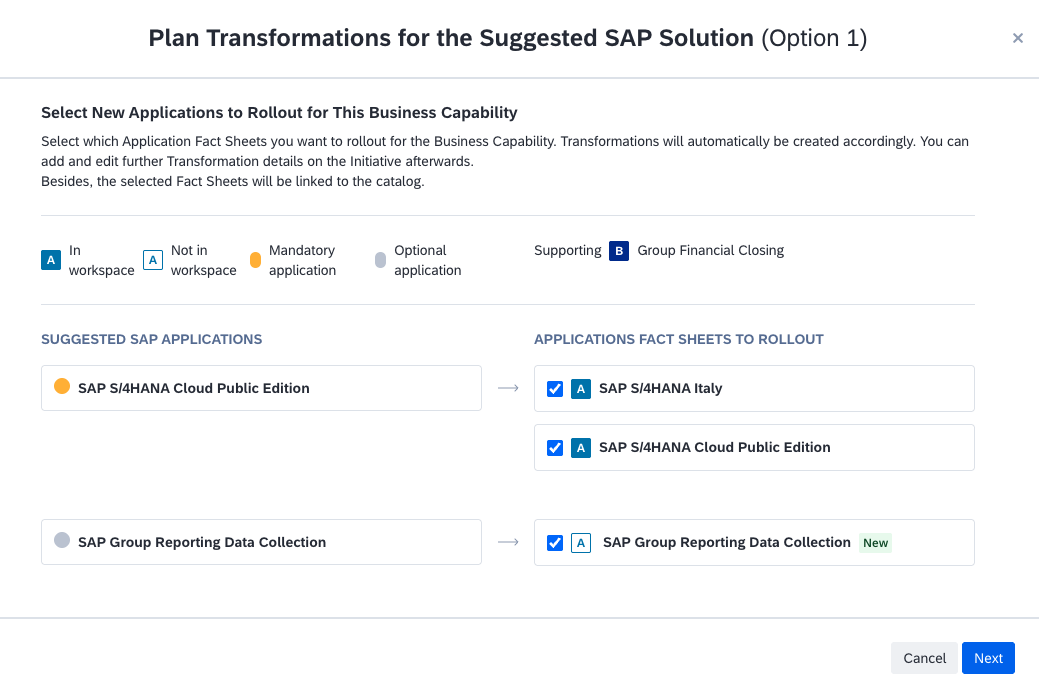Click outlined A icon on Group Reporting fact sheet
1039x690 pixels.
click(581, 543)
